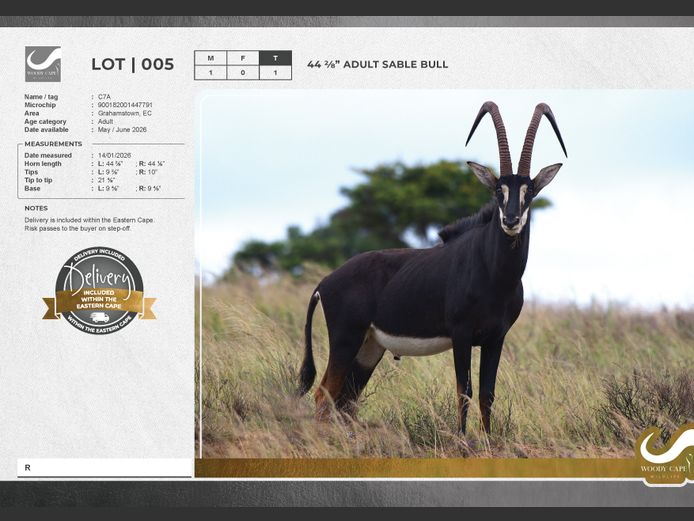Click the NOTES heading
This screenshot has height=521, width=694.
pyautogui.click(x=36, y=208)
